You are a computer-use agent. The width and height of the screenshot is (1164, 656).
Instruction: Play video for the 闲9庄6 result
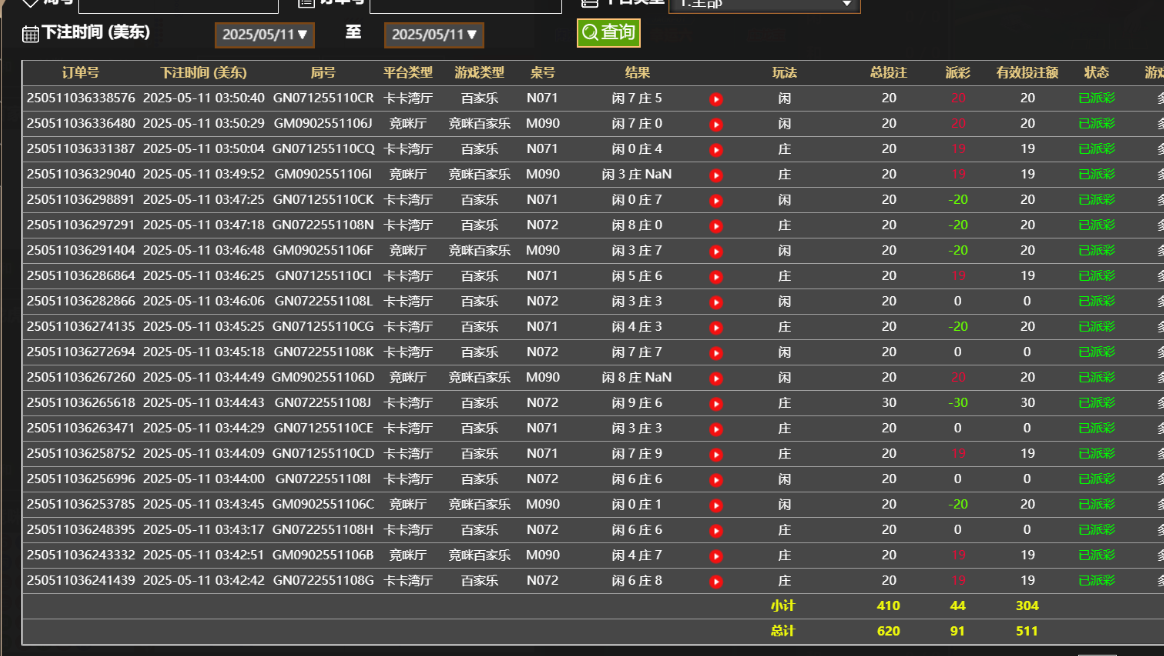click(716, 403)
